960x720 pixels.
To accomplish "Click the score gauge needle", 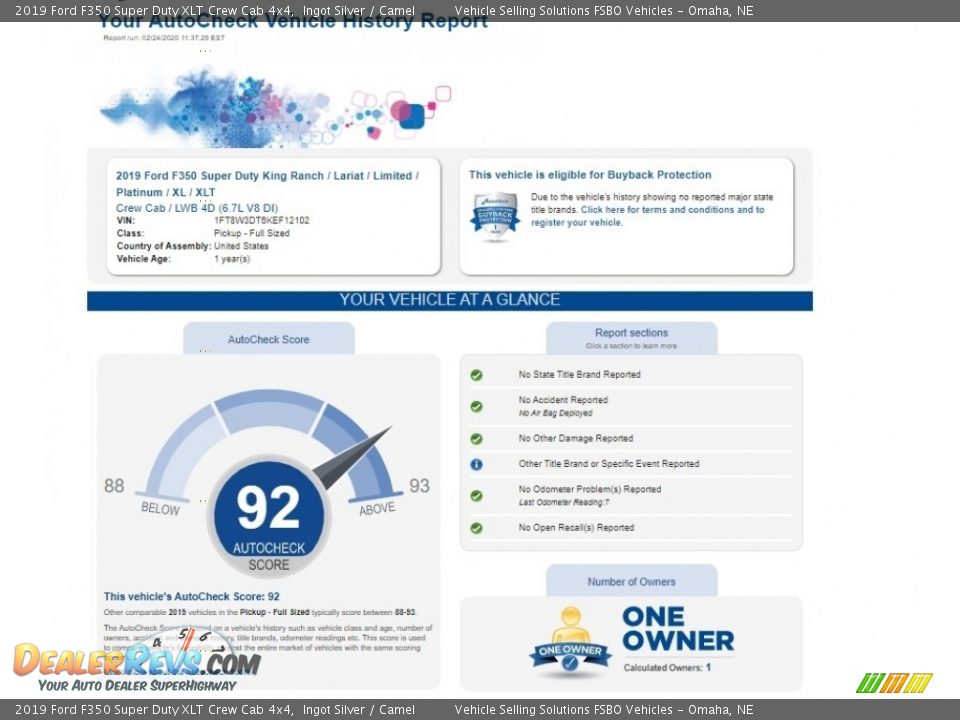I will 352,457.
